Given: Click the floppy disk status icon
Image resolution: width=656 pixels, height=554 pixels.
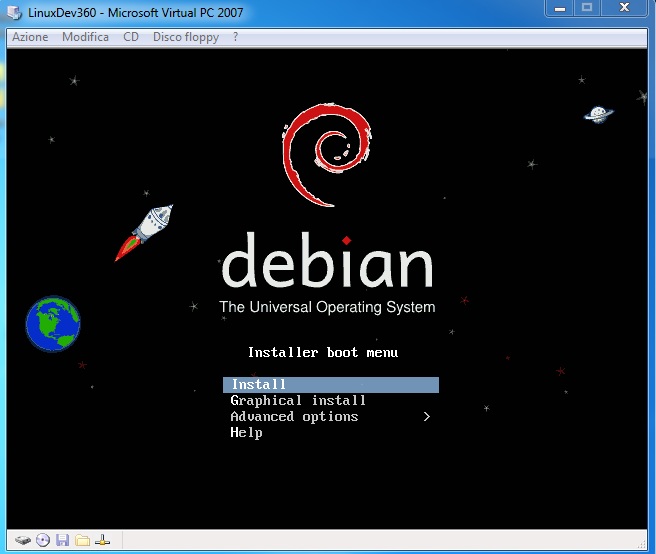Looking at the screenshot, I should (x=62, y=540).
